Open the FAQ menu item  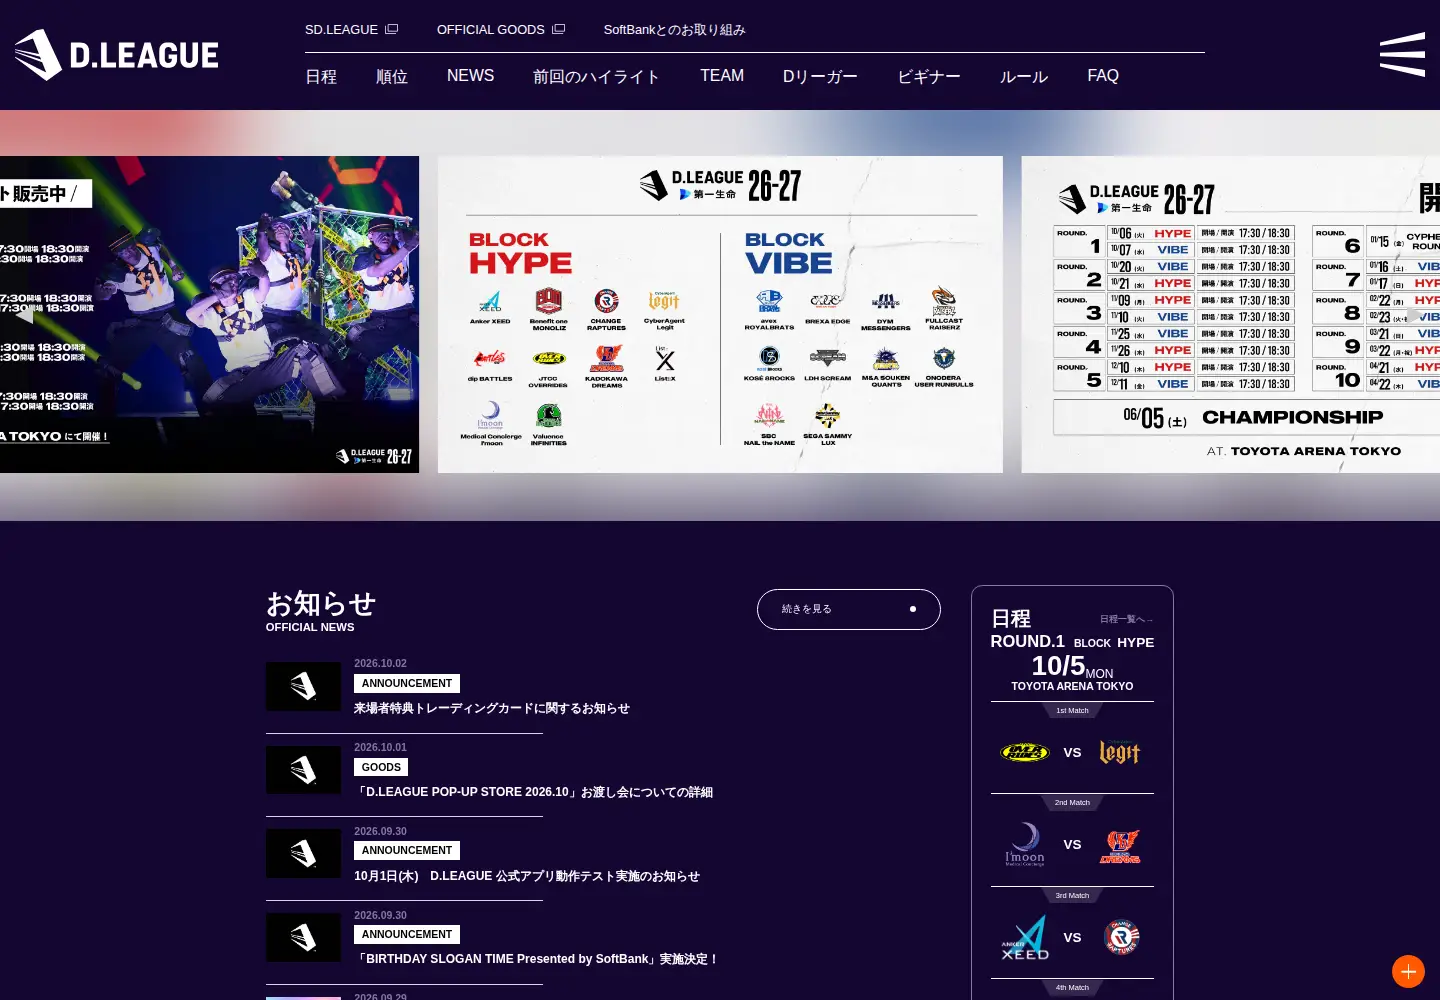[1103, 76]
